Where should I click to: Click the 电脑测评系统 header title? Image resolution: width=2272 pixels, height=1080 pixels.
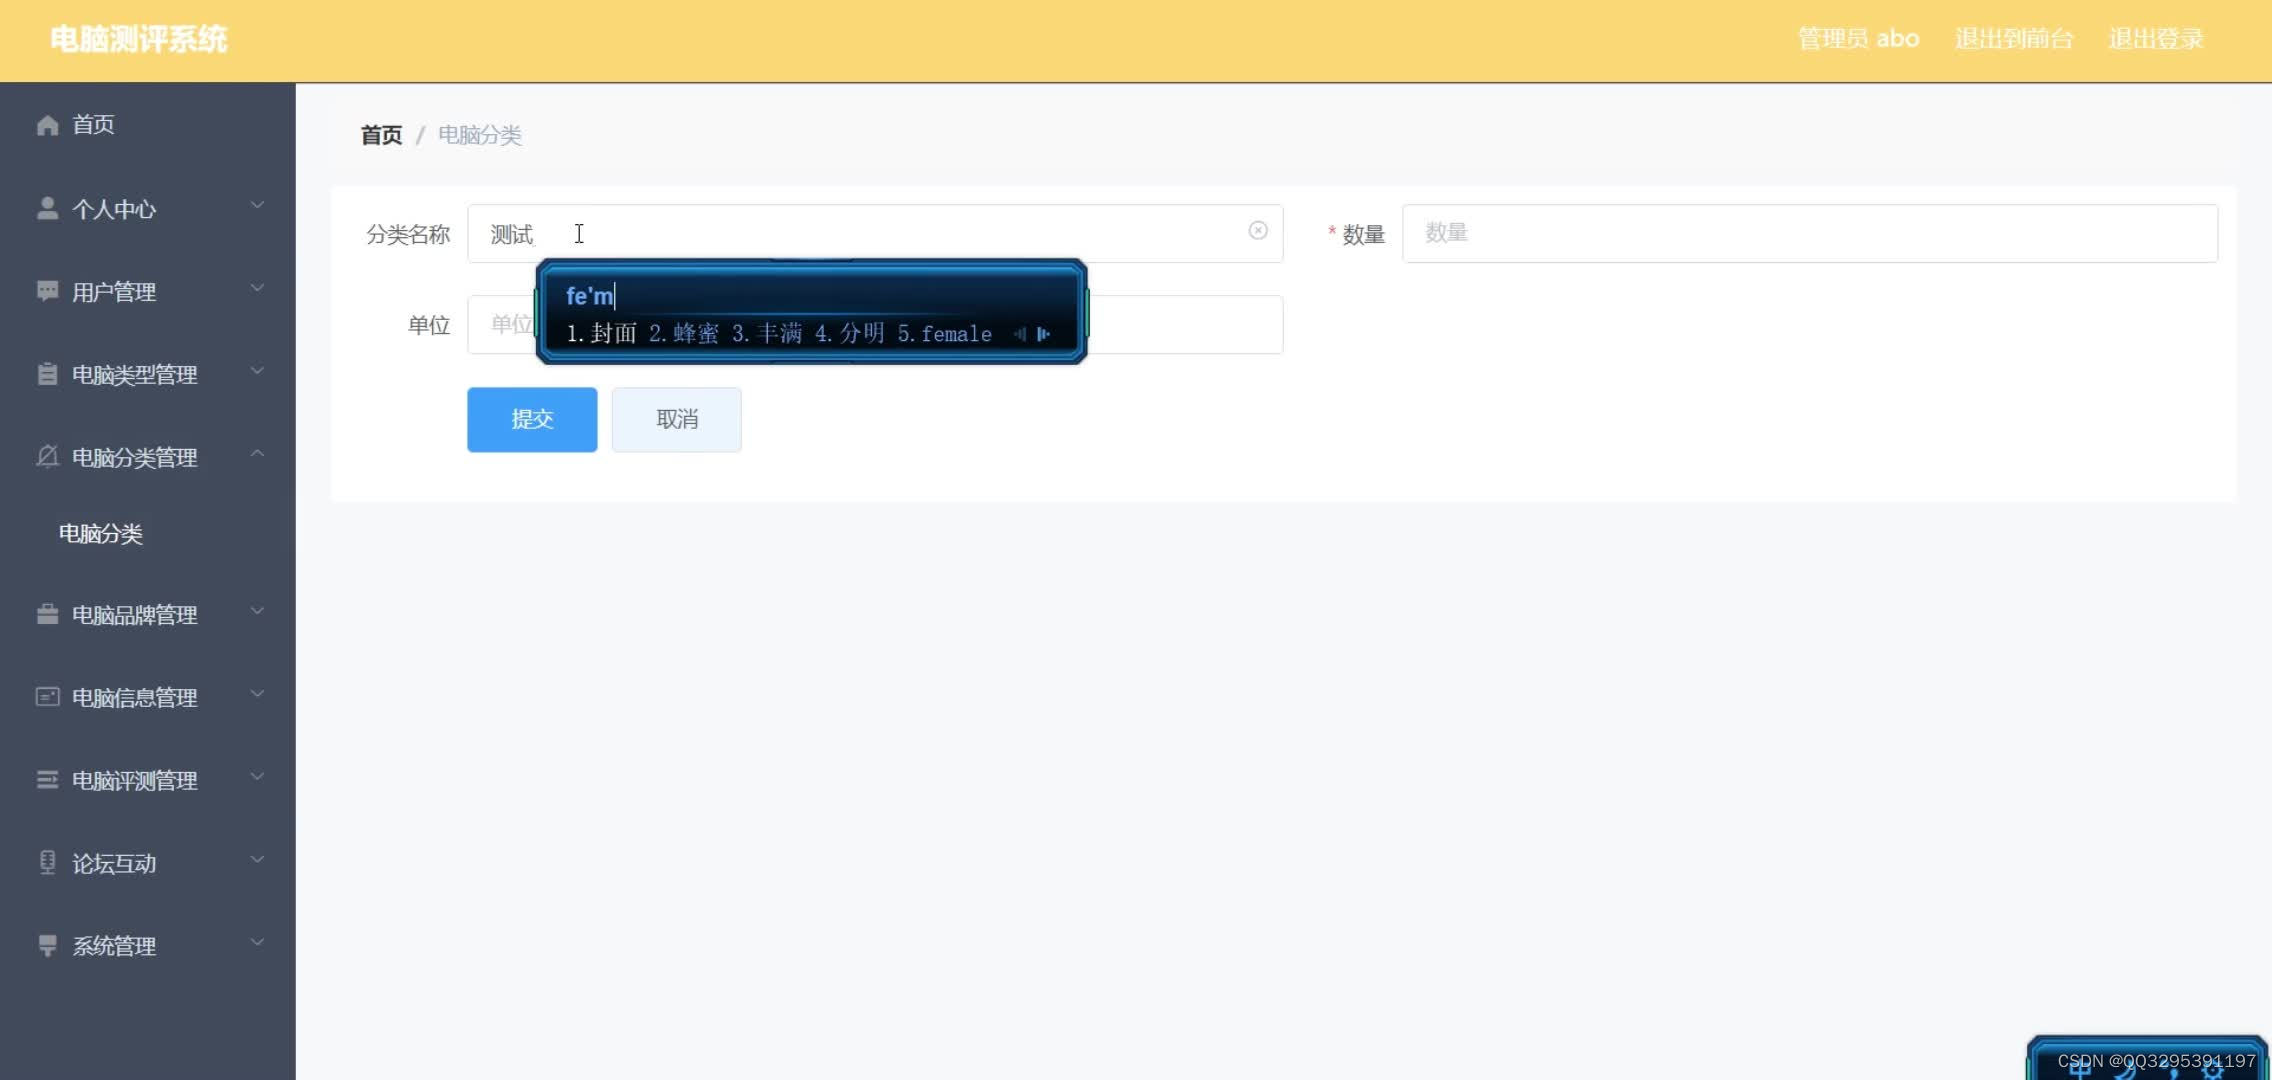[139, 39]
